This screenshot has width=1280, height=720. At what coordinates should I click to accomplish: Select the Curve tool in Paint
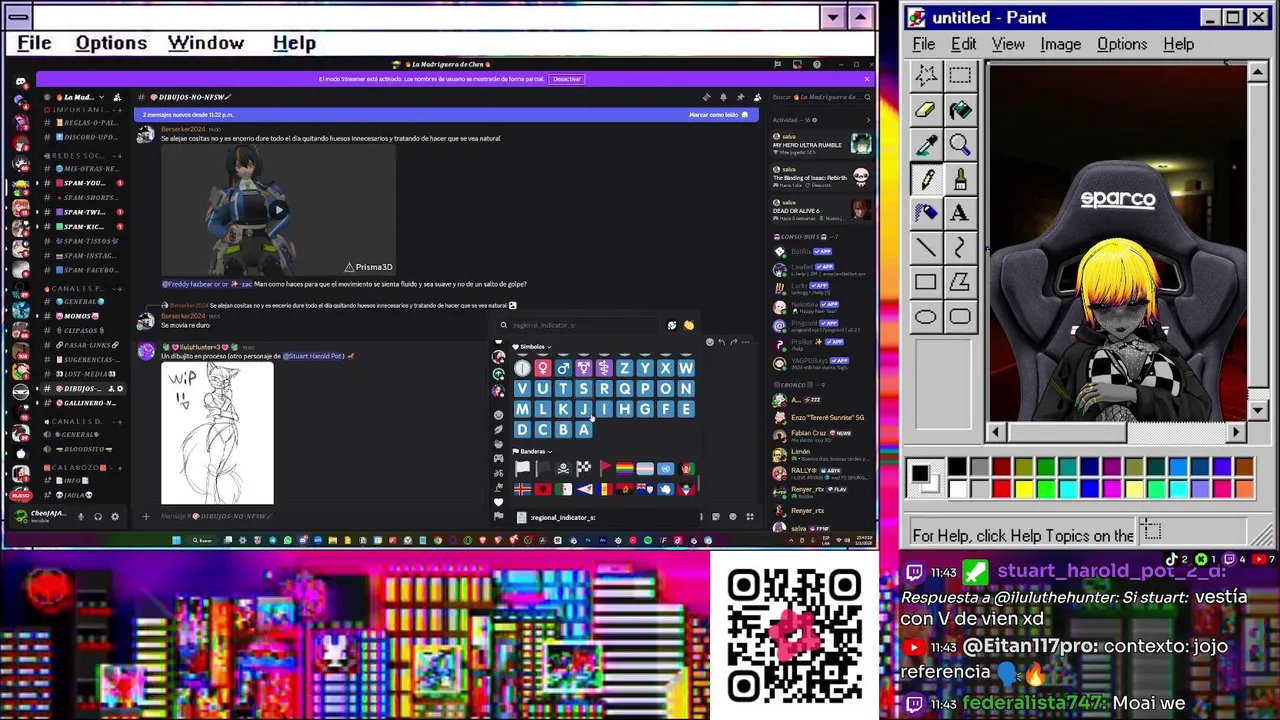[x=960, y=247]
